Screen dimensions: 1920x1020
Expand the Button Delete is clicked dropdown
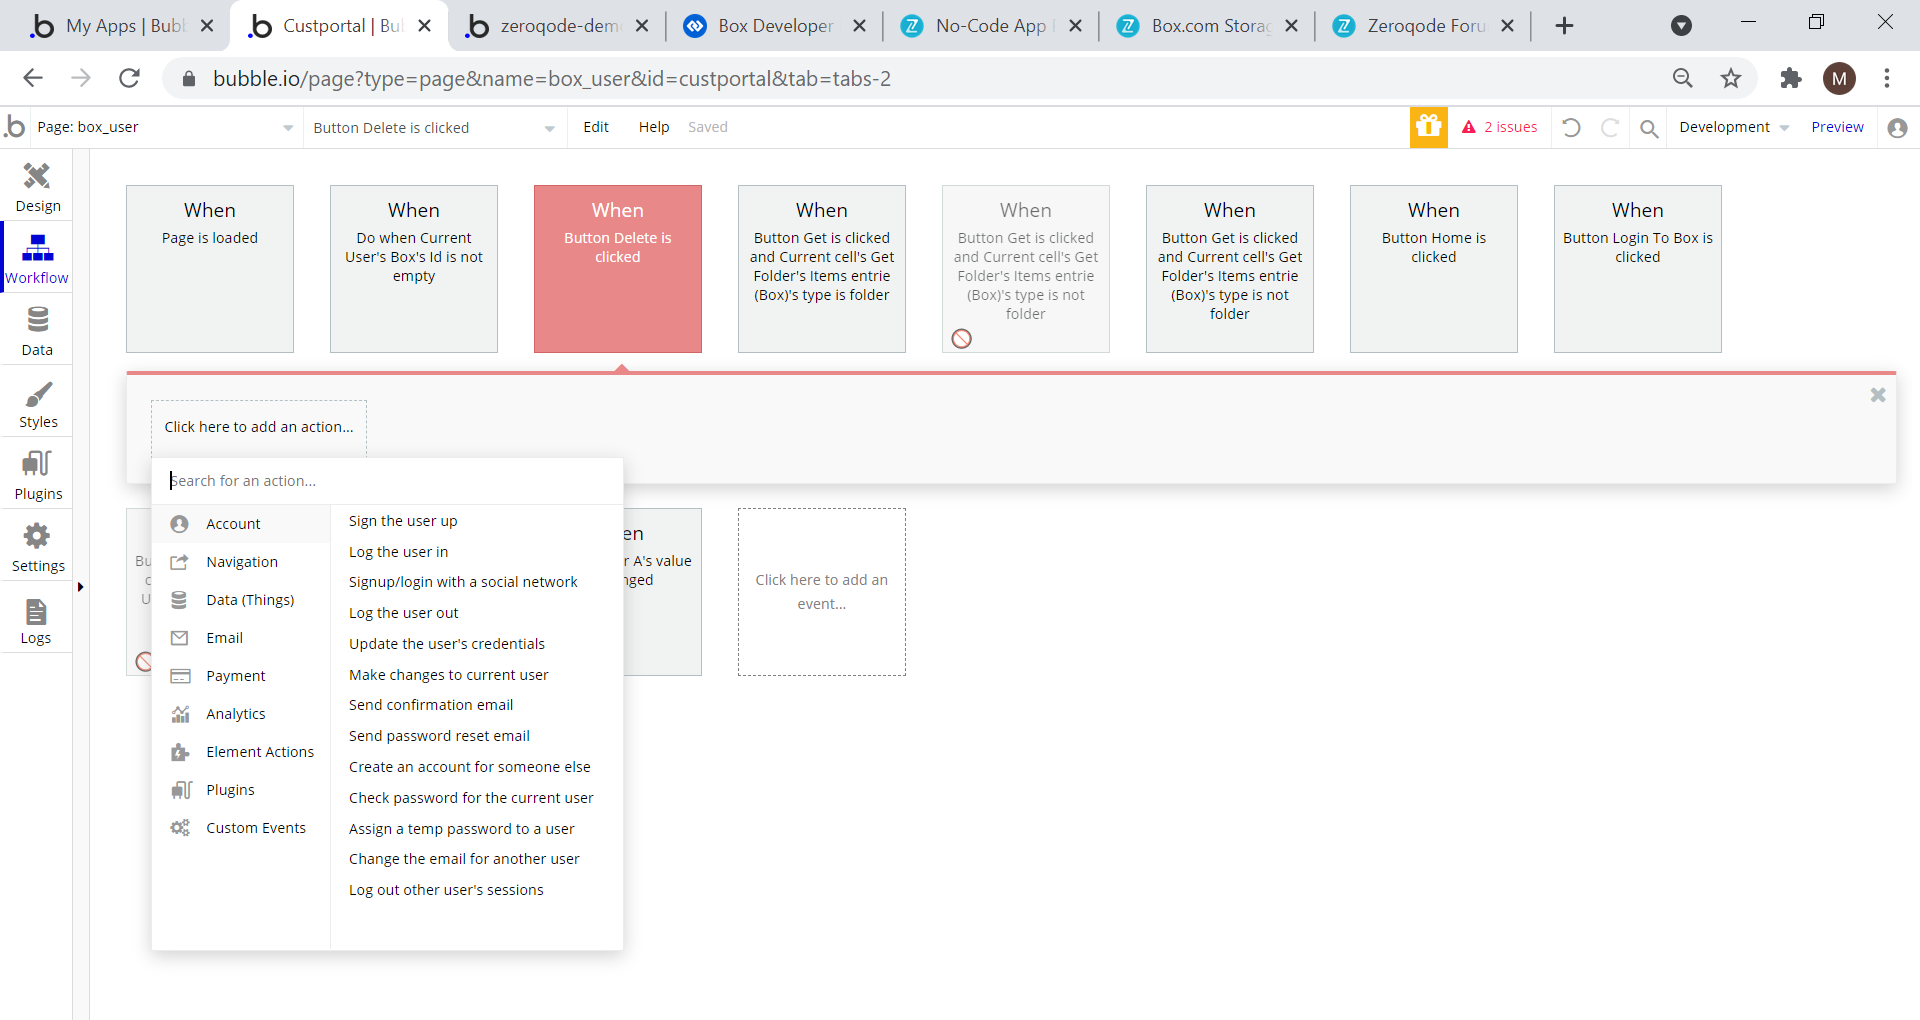[x=549, y=128]
